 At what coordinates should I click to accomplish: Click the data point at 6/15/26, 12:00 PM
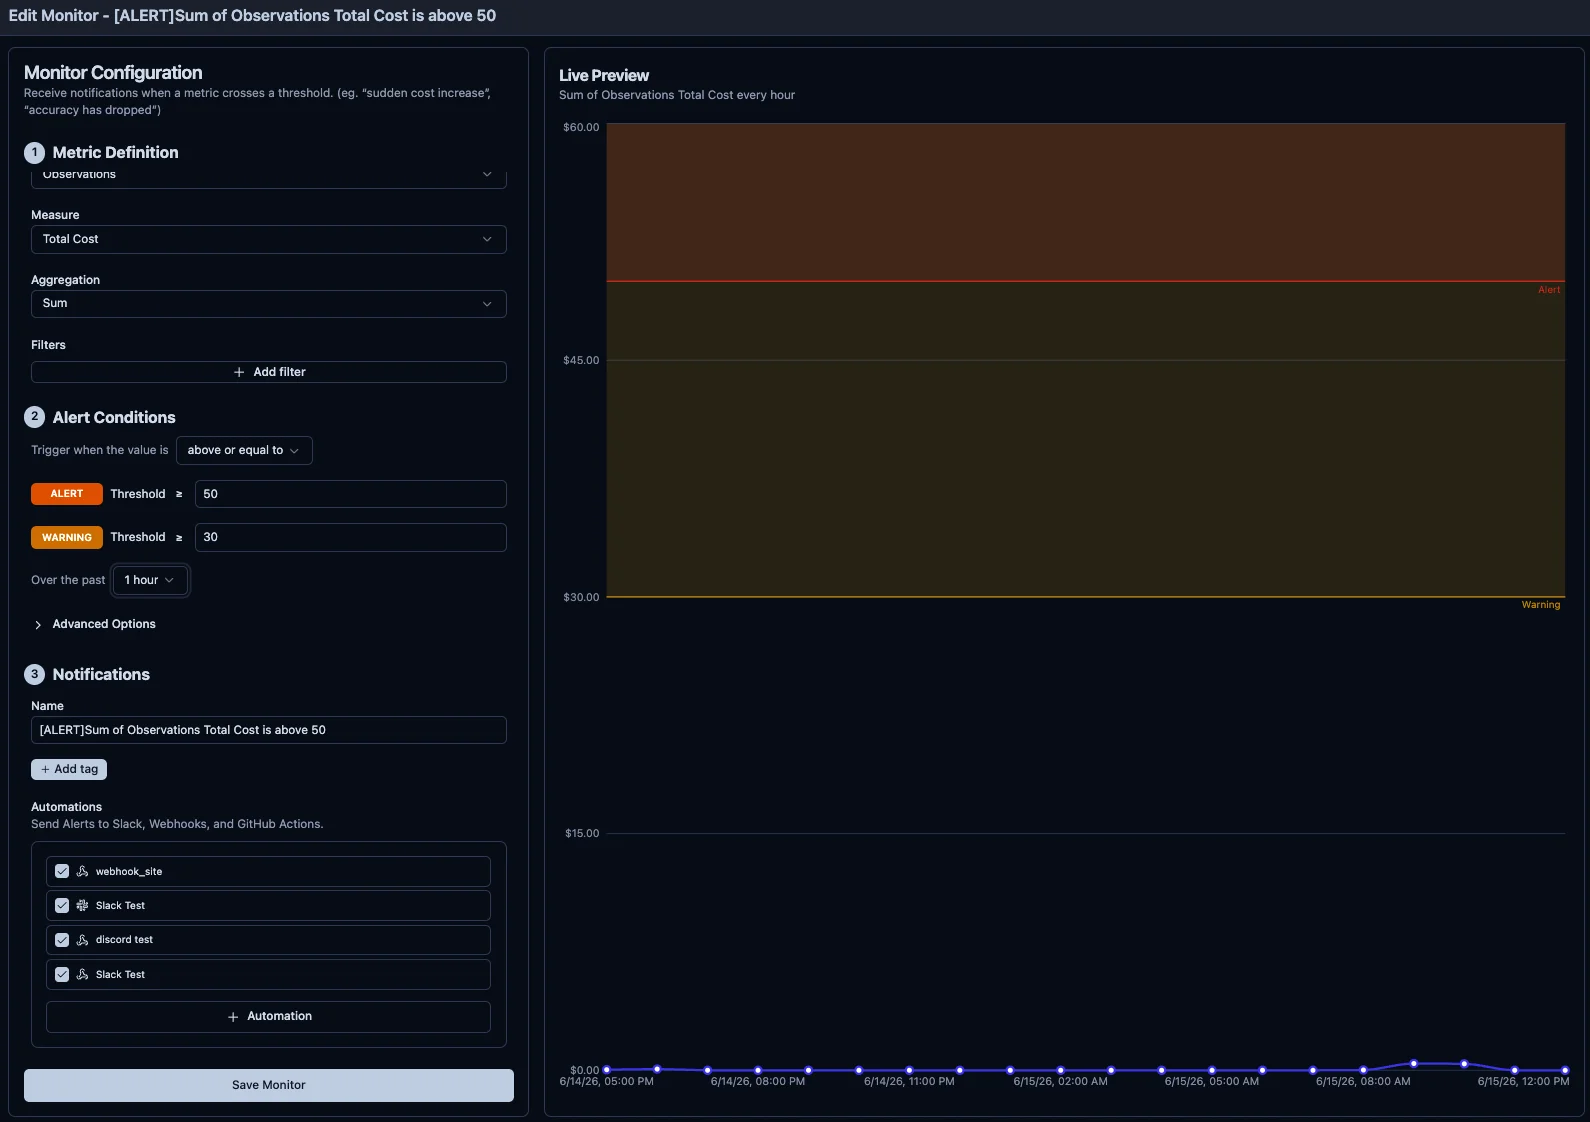coord(1565,1070)
